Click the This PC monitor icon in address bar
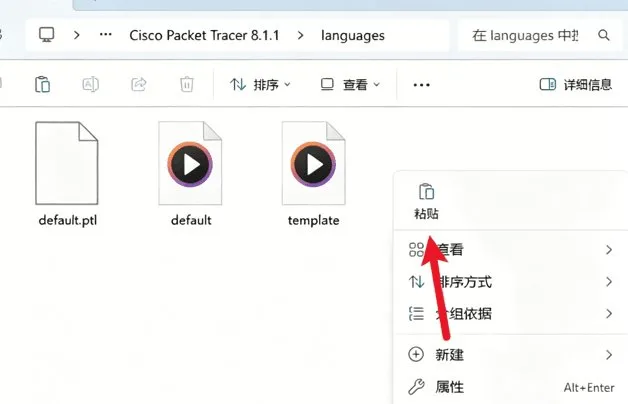 pos(46,35)
